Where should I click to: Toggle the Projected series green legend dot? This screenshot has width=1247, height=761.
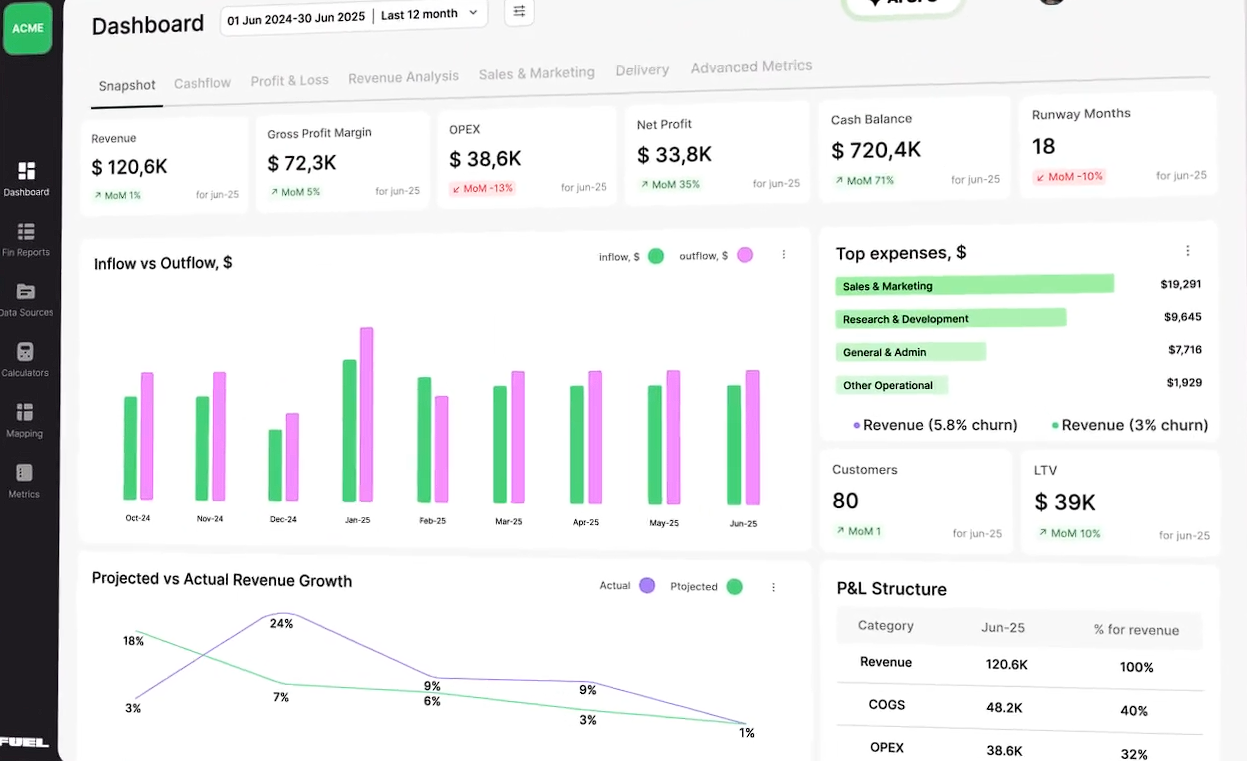point(735,587)
